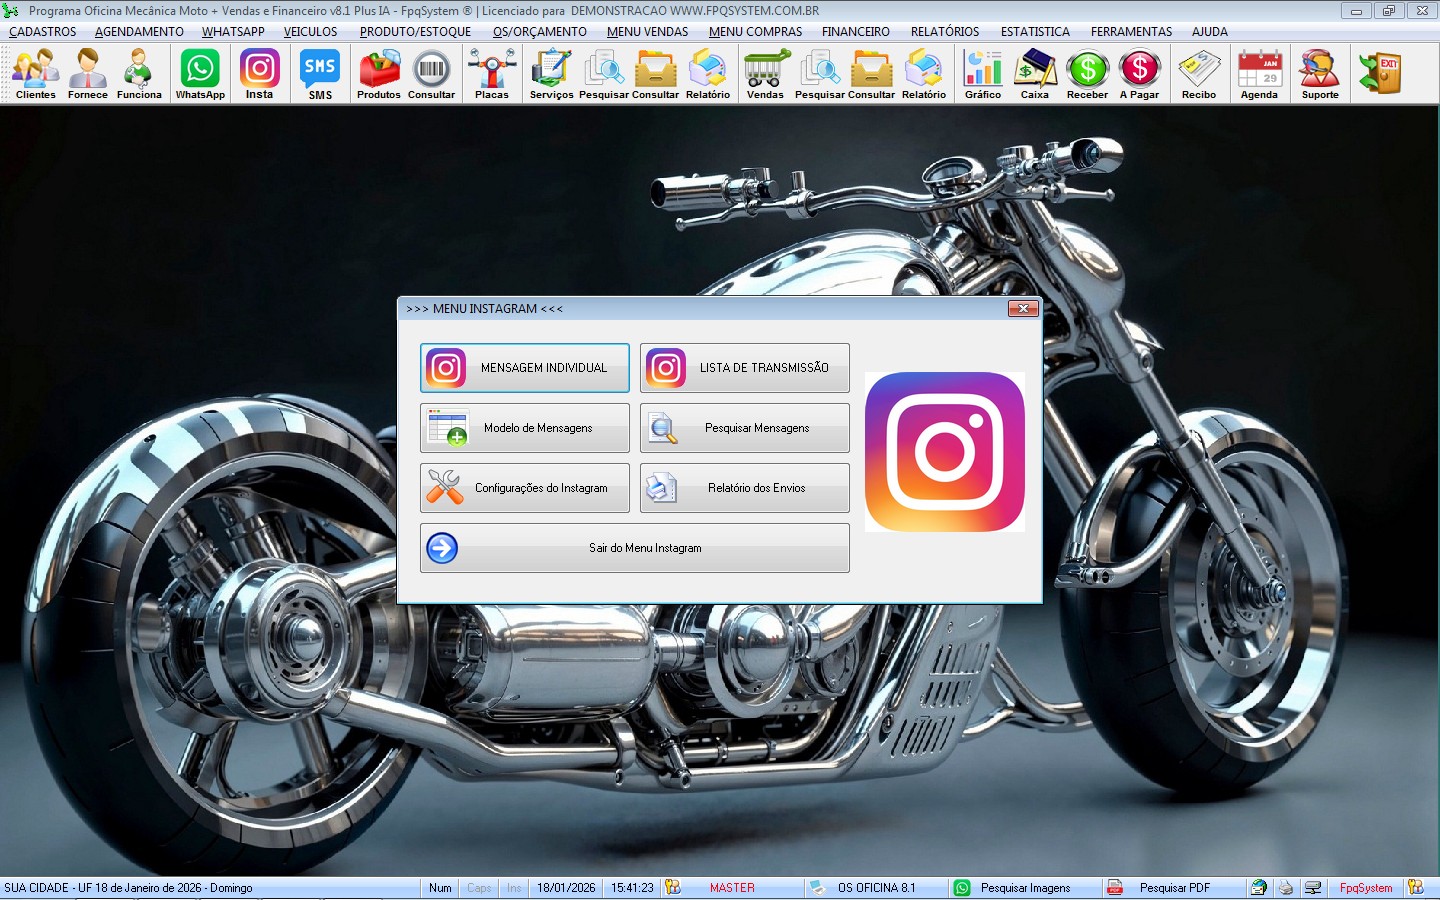Viewport: 1440px width, 900px height.
Task: Open the MENU COMPRAS menu
Action: point(756,32)
